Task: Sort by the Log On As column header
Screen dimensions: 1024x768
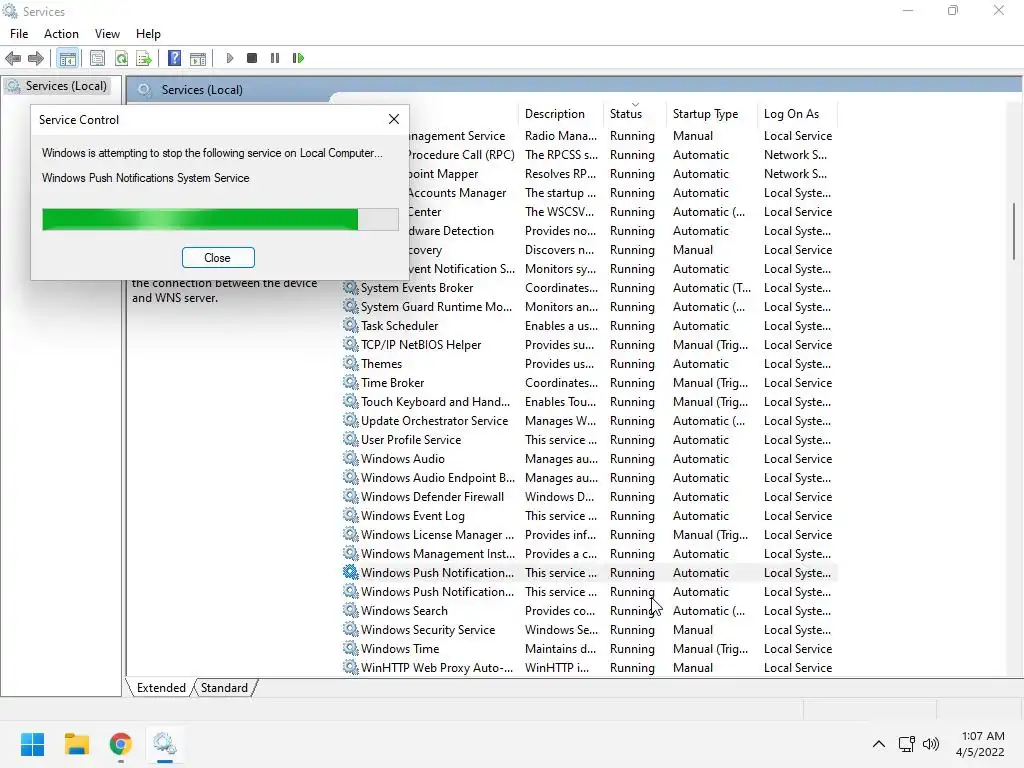Action: point(796,114)
